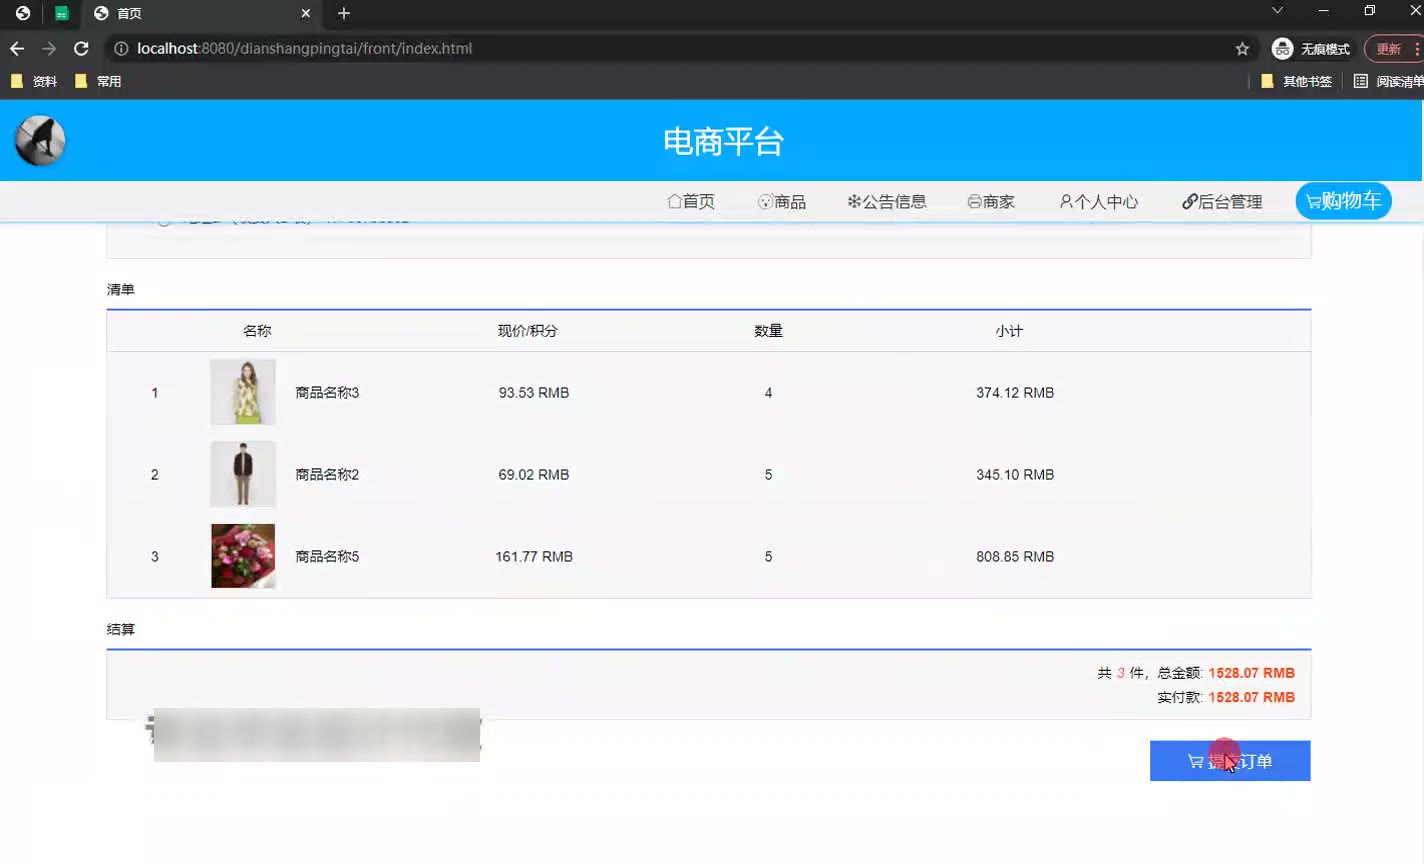
Task: Reload the current page
Action: [81, 48]
